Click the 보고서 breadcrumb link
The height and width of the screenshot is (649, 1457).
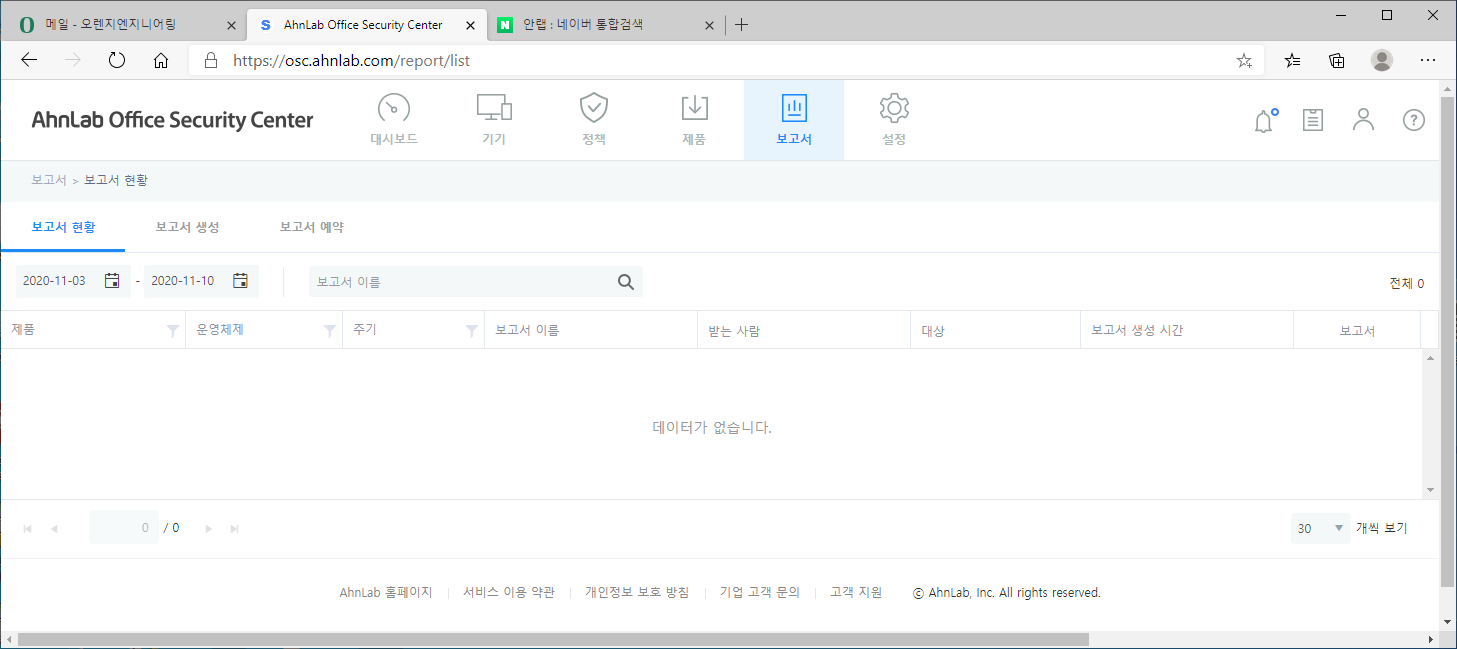48,179
